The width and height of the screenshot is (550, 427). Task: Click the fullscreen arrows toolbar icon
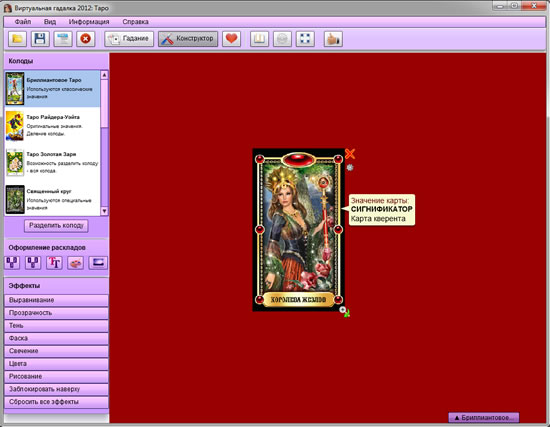[x=305, y=39]
